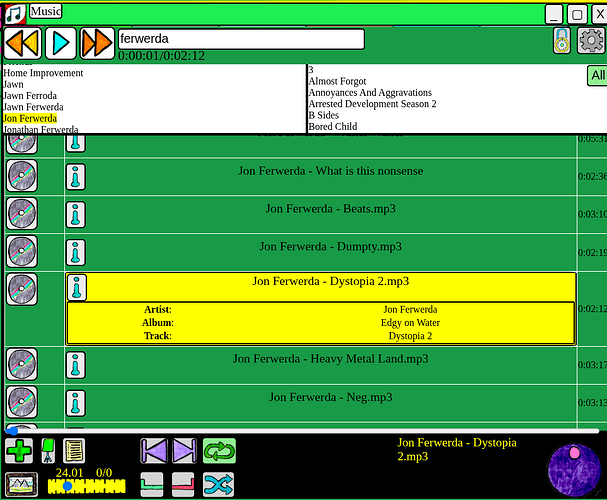Click the cyan play button
The image size is (607, 500).
click(x=61, y=43)
